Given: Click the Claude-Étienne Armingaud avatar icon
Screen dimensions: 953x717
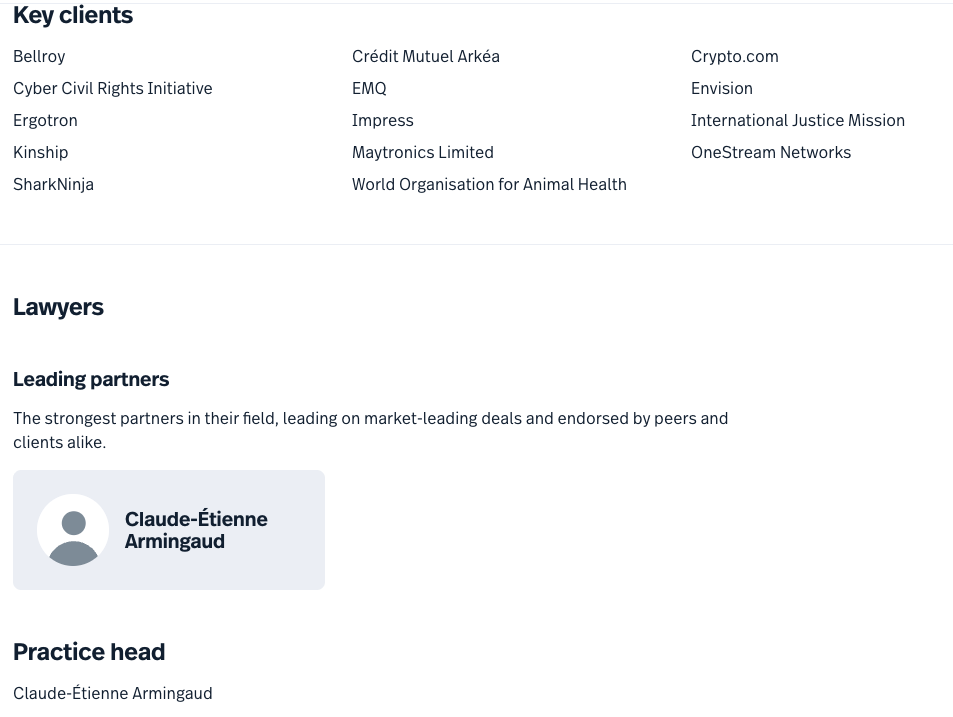Looking at the screenshot, I should point(73,530).
